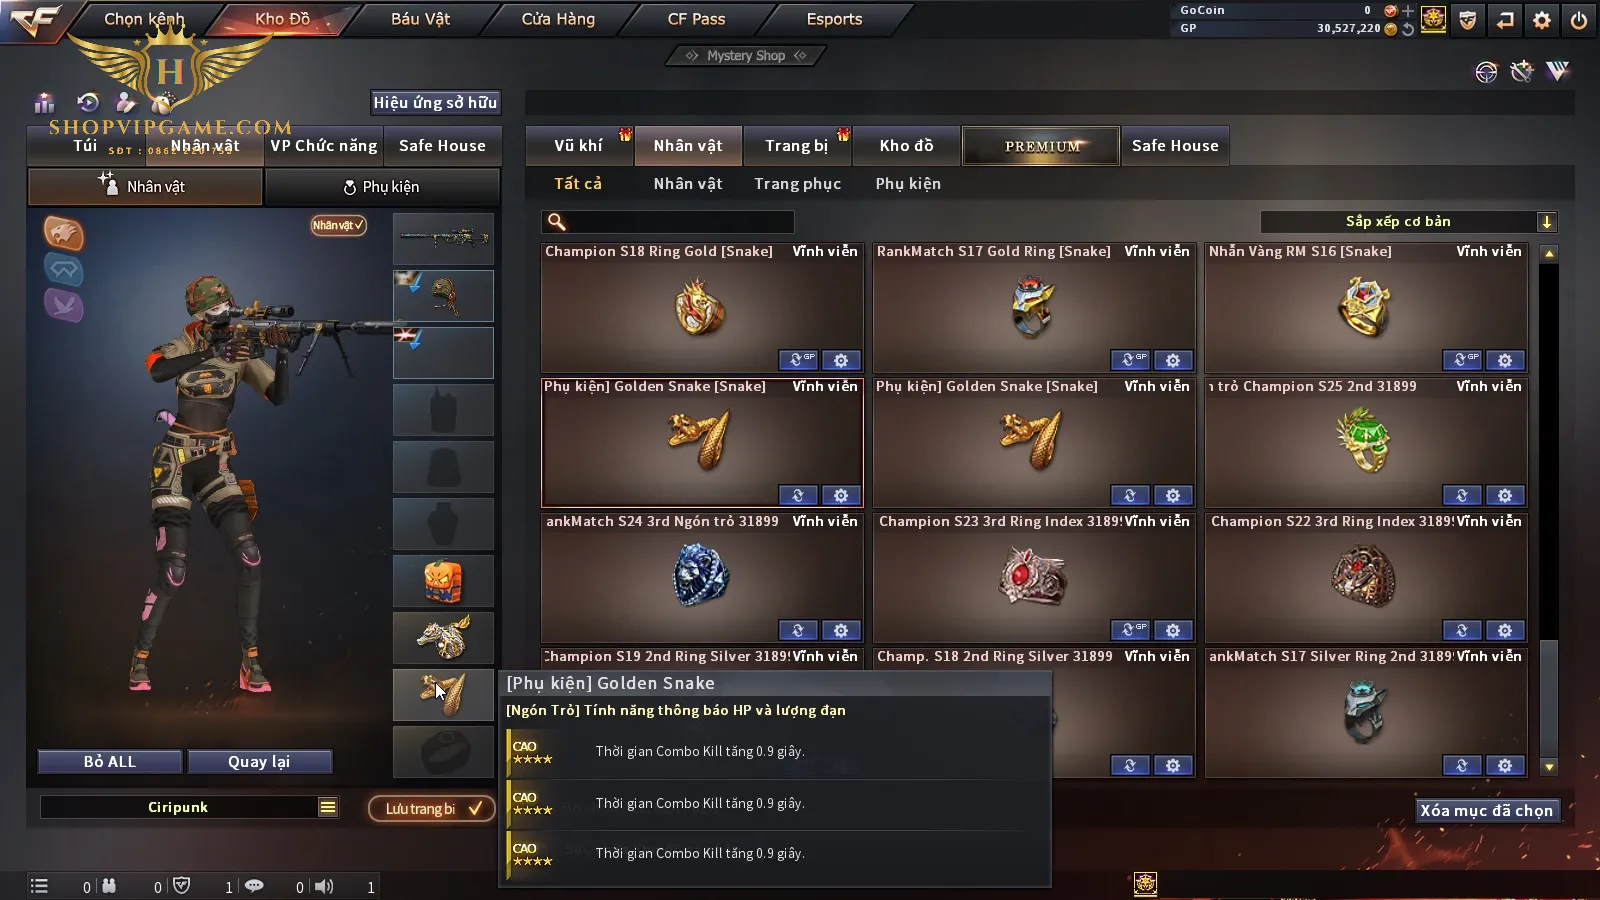This screenshot has height=900, width=1600.
Task: Click the inventory scrollbar down arrow
Action: click(x=1549, y=767)
